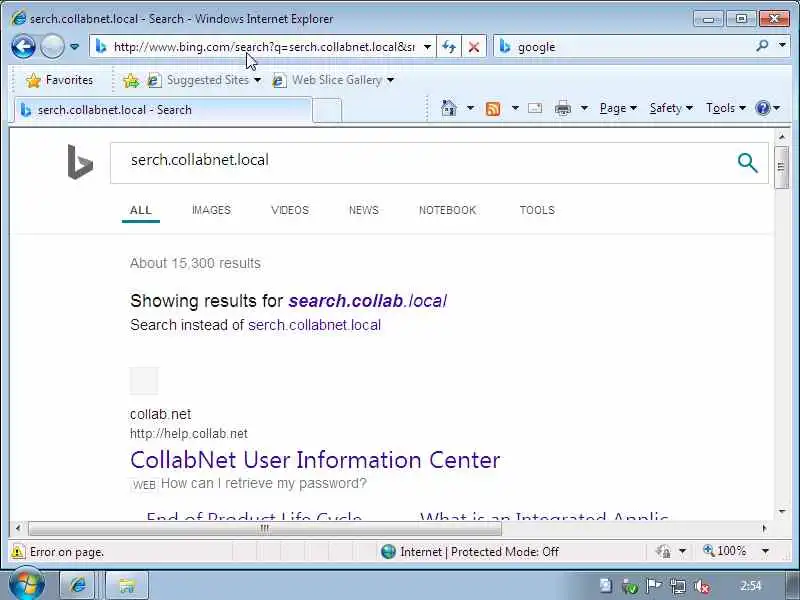The width and height of the screenshot is (800, 600).
Task: Click the orange RSS feeds icon
Action: point(493,108)
